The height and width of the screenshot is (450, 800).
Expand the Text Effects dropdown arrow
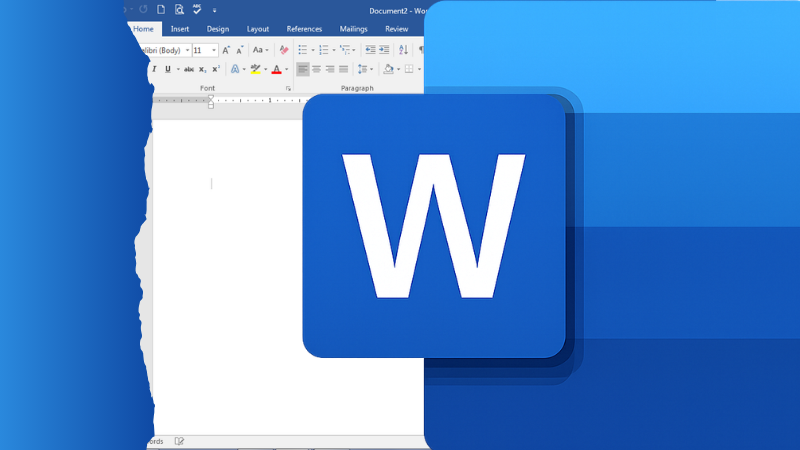pyautogui.click(x=244, y=69)
